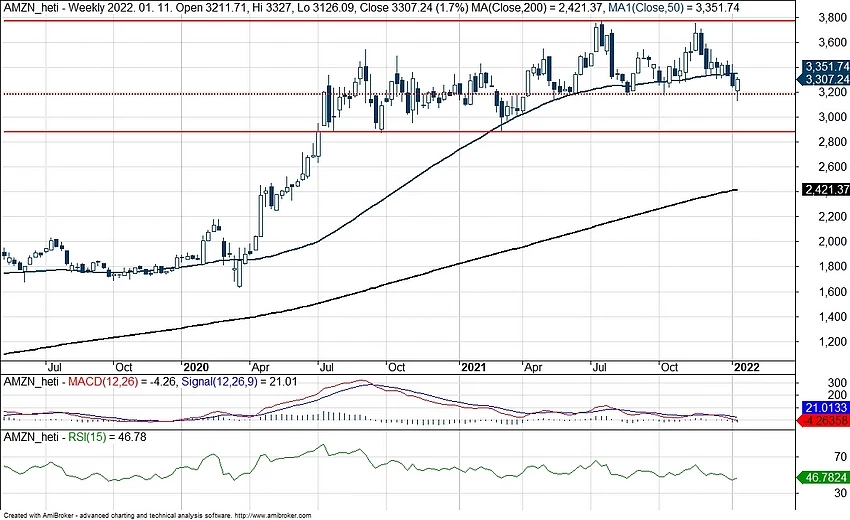The width and height of the screenshot is (850, 520).
Task: Click the 2022 year label on time axis
Action: [x=746, y=367]
